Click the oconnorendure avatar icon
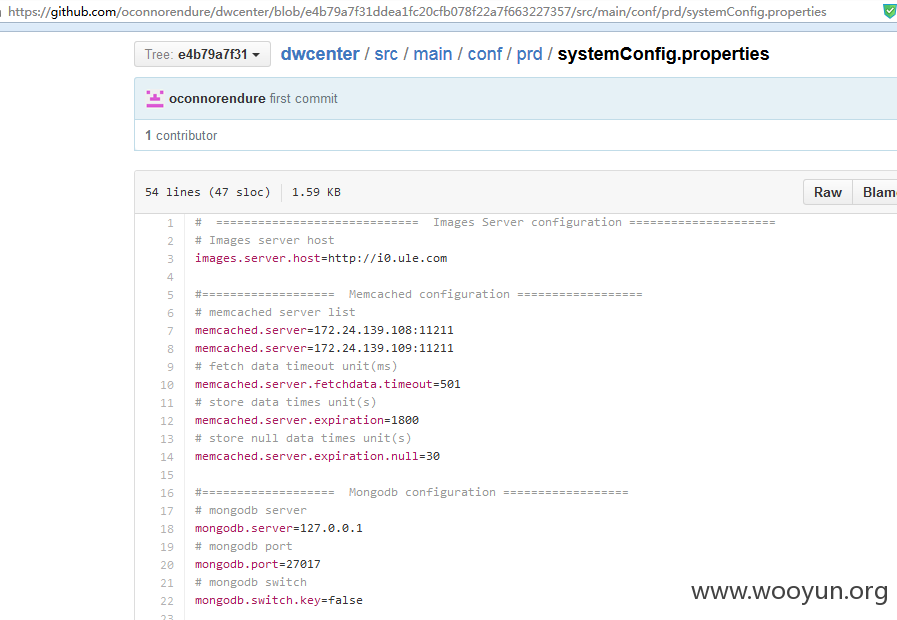 coord(154,98)
